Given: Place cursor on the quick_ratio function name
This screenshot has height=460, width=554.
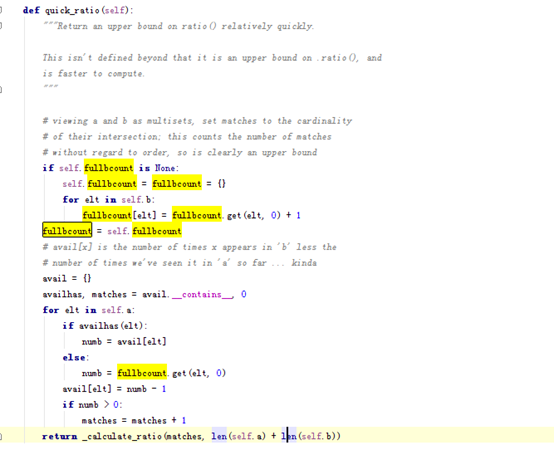Looking at the screenshot, I should point(72,11).
